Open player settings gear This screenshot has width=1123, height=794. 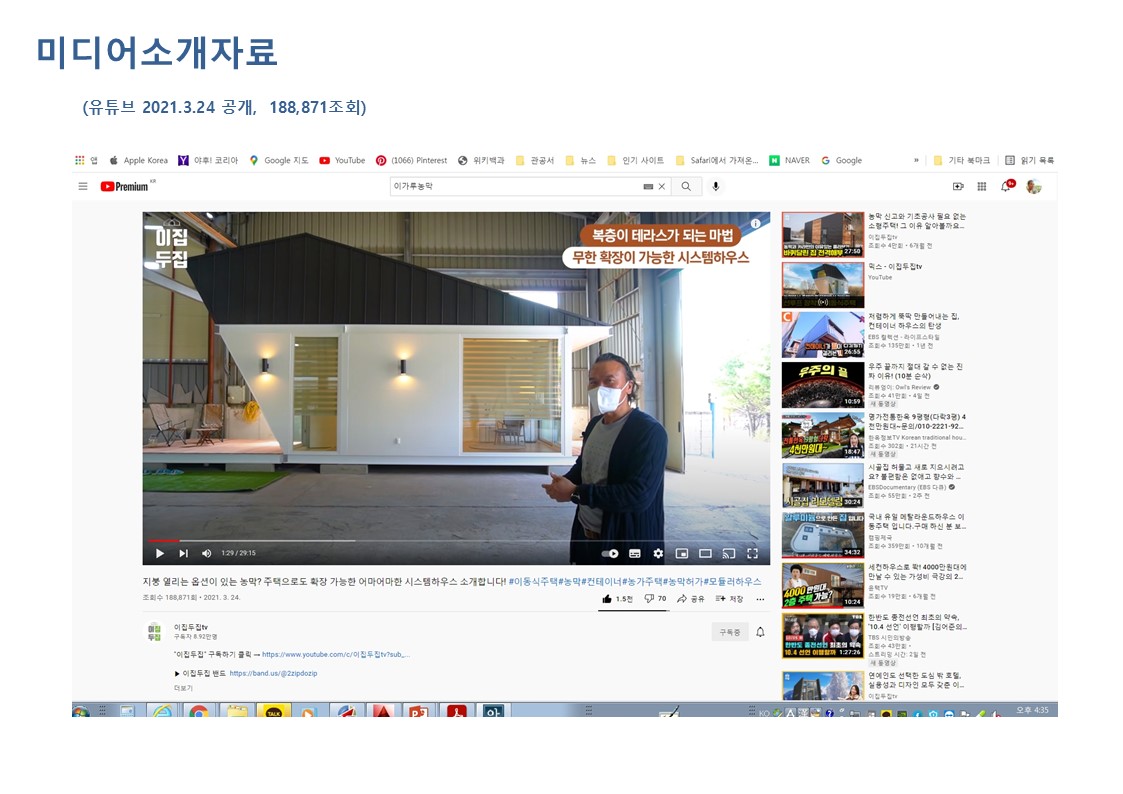coord(658,553)
